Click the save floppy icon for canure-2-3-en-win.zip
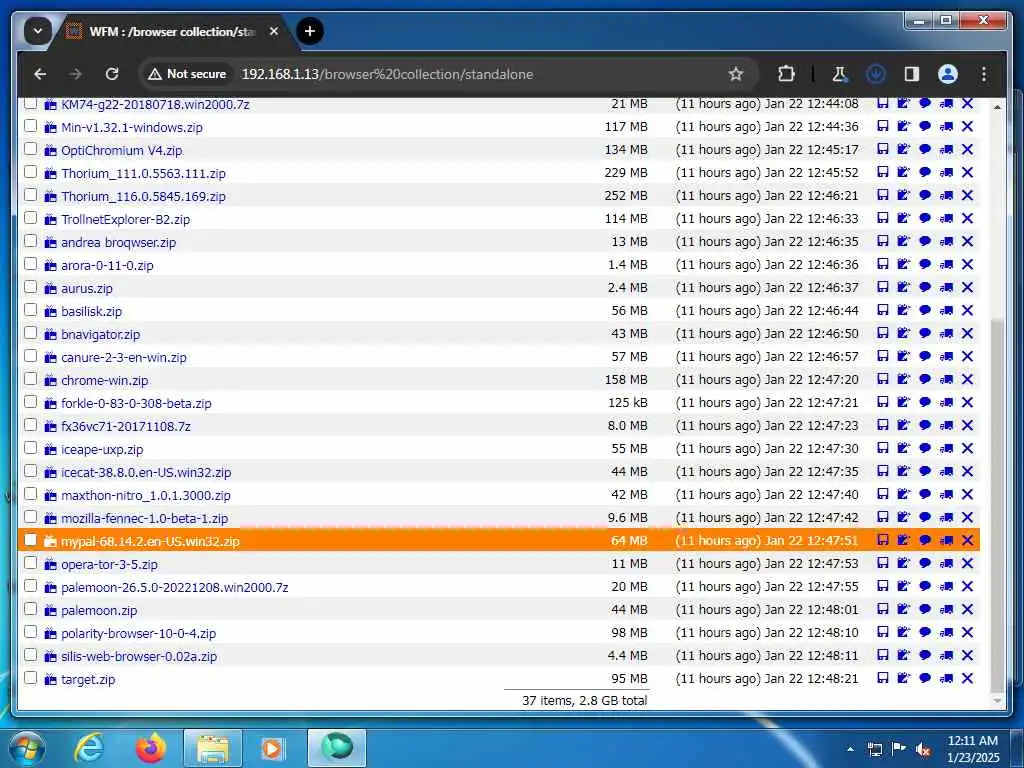Viewport: 1024px width, 768px height. tap(882, 357)
